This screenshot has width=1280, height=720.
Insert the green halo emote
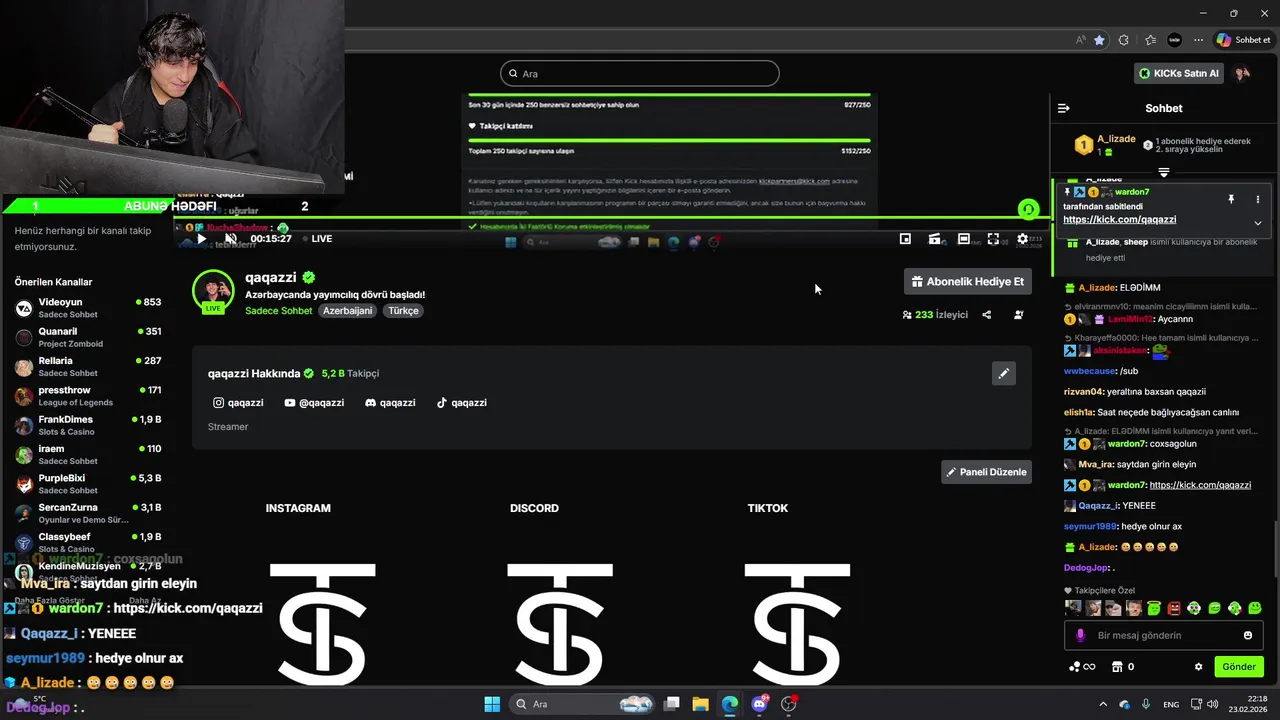click(1154, 608)
